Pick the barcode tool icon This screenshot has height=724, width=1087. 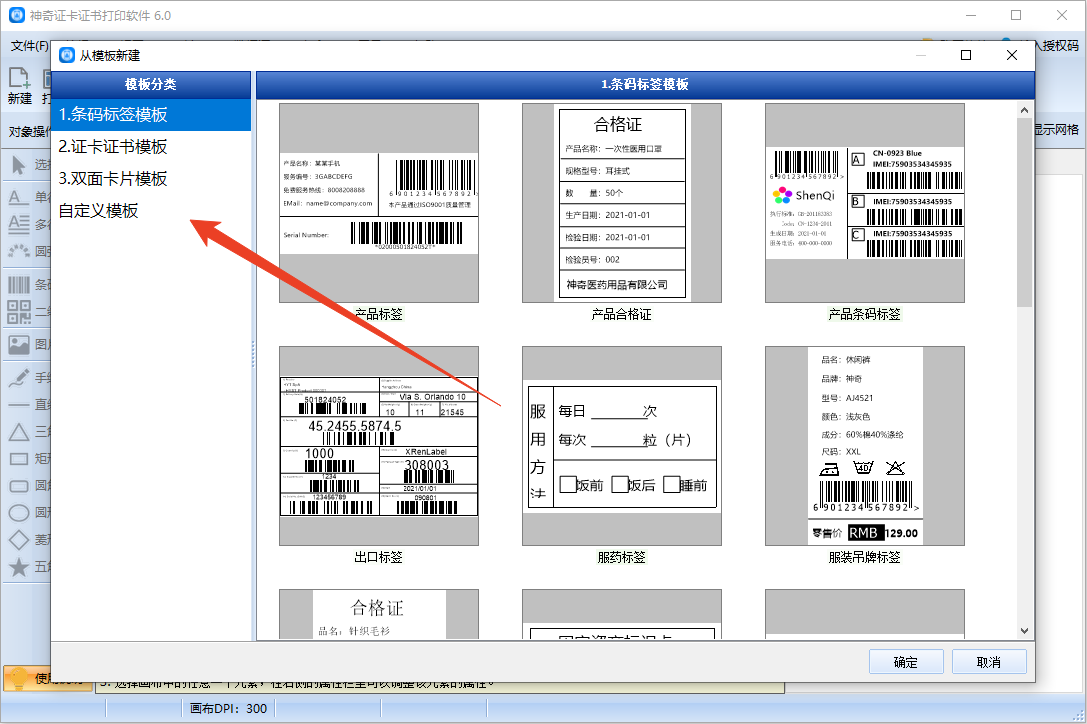[19, 285]
